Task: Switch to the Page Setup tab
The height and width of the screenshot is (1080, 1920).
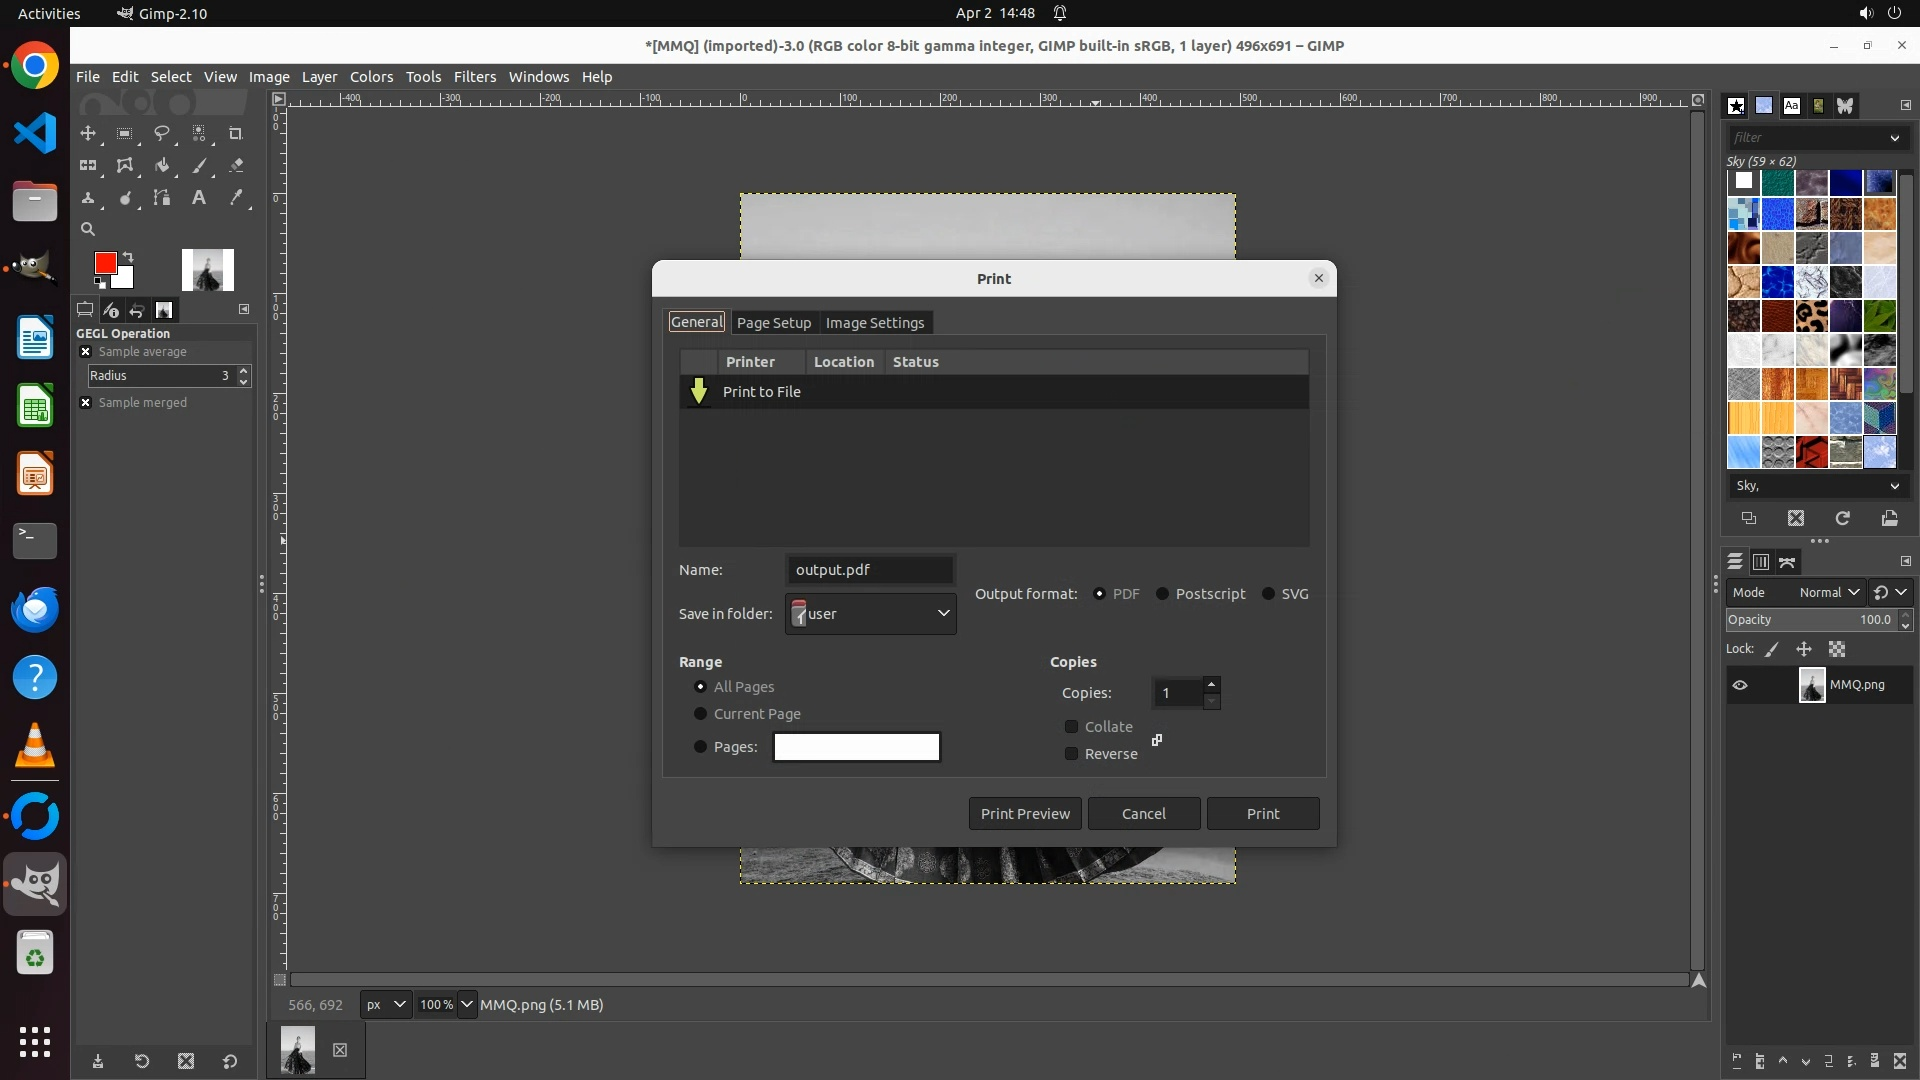Action: (x=773, y=323)
